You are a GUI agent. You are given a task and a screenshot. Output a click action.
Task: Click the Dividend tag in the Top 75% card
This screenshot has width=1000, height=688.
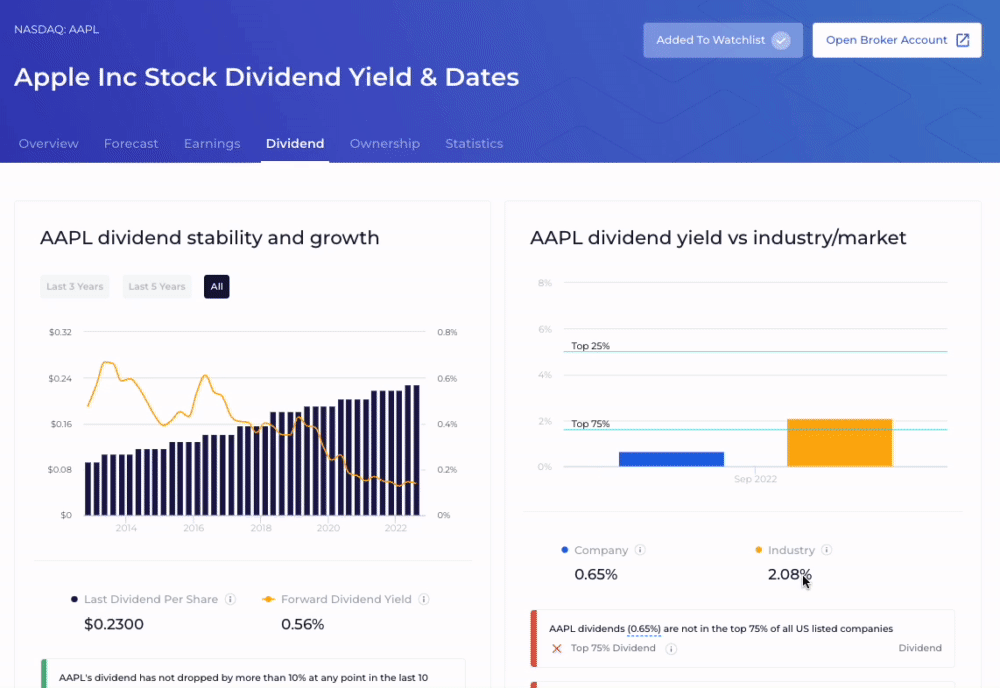click(920, 648)
